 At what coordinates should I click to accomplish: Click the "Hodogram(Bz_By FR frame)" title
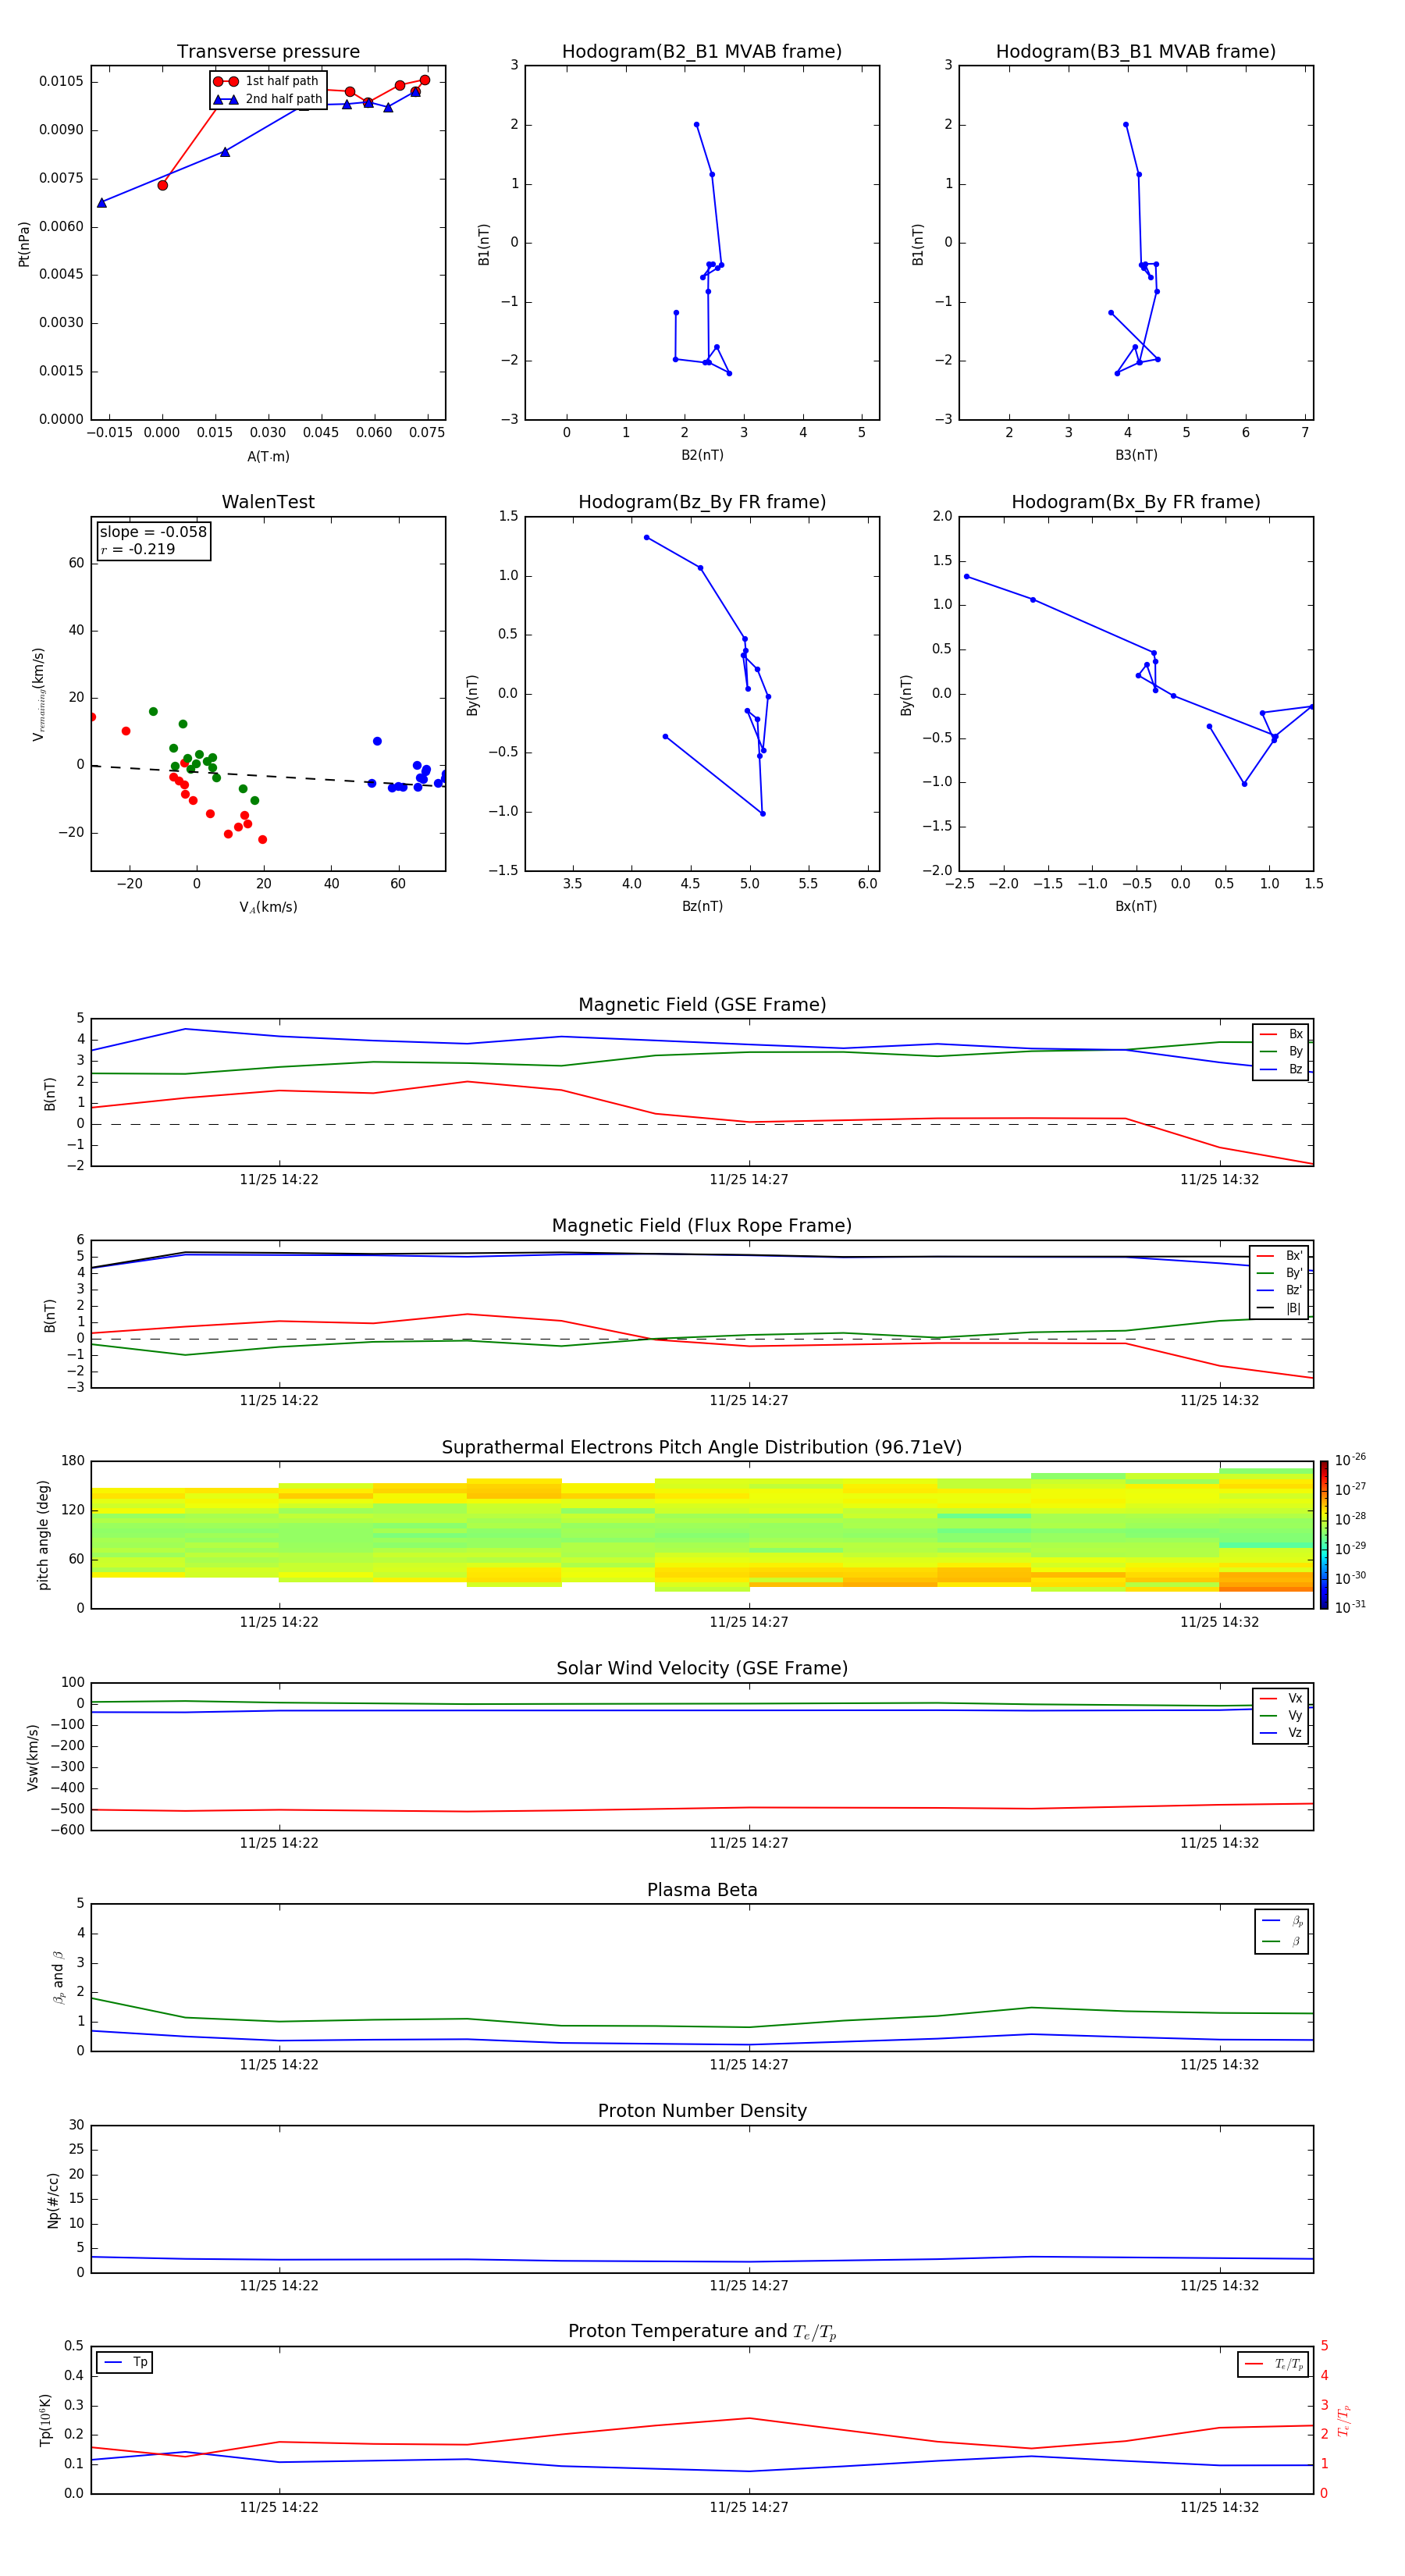pos(702,502)
